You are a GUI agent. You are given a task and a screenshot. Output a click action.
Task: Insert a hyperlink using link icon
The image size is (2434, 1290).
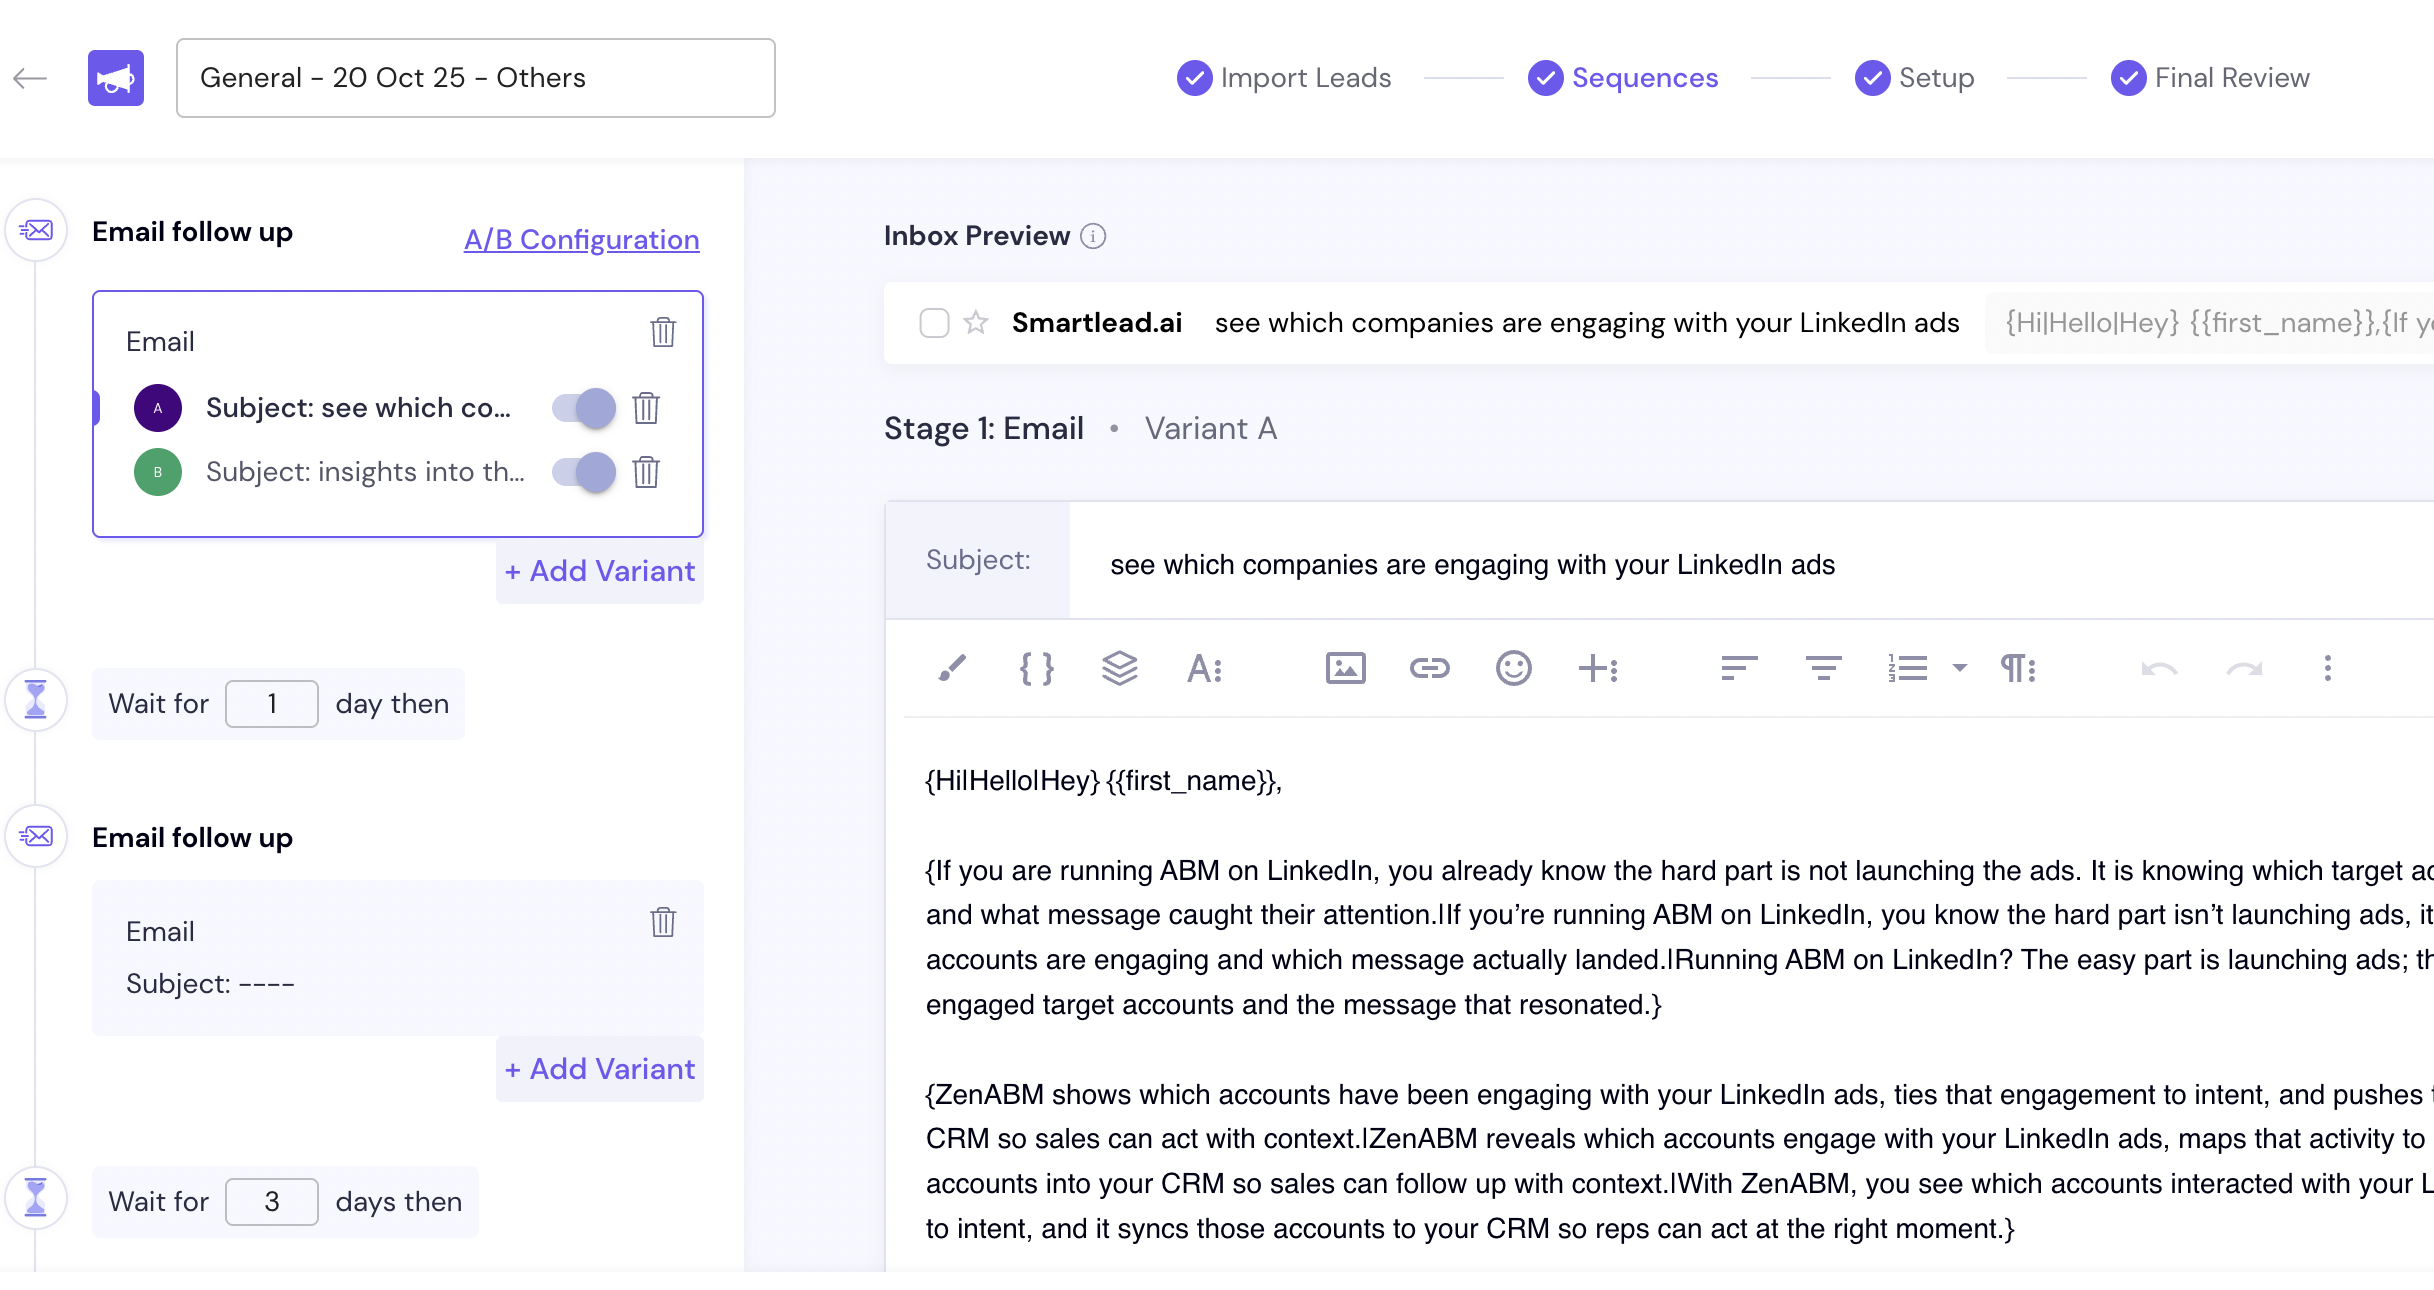(1429, 668)
